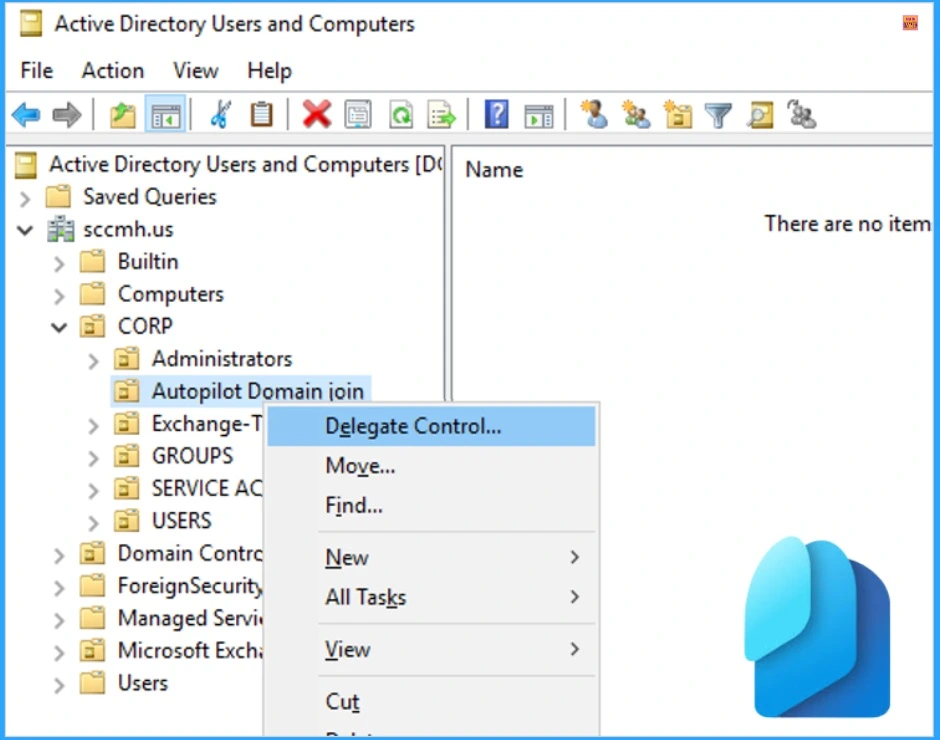Choose Find from the context menu
The width and height of the screenshot is (940, 740).
[x=431, y=505]
